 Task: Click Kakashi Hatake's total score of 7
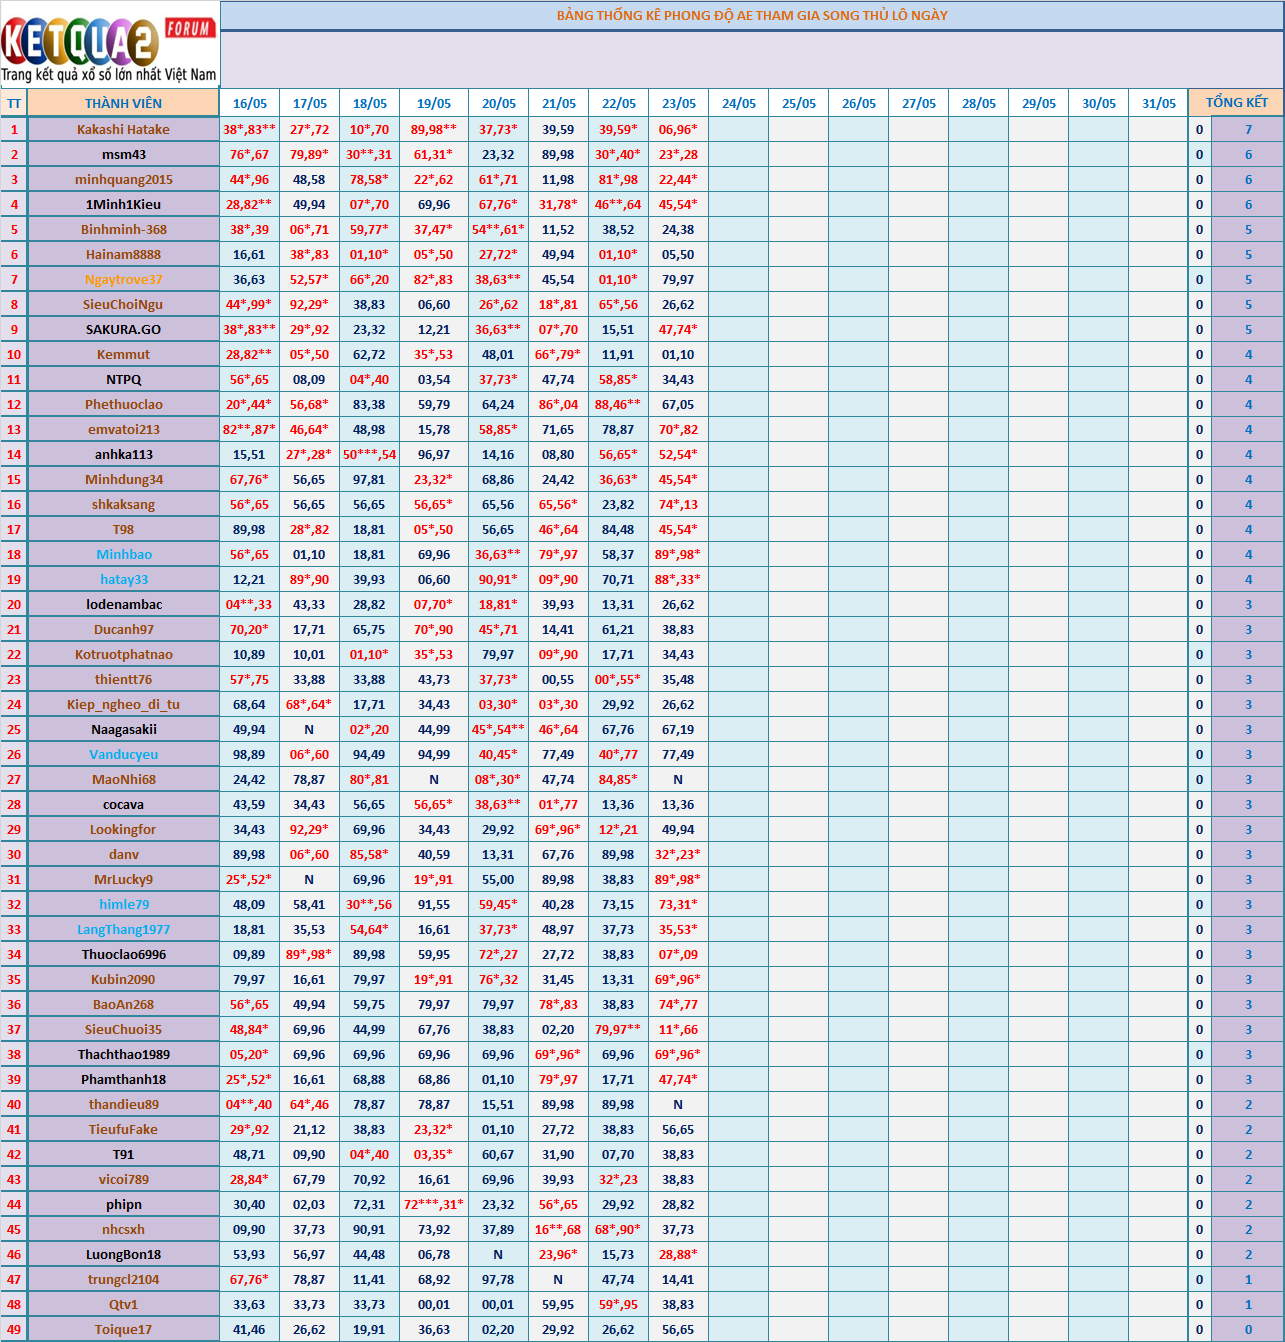(1247, 129)
